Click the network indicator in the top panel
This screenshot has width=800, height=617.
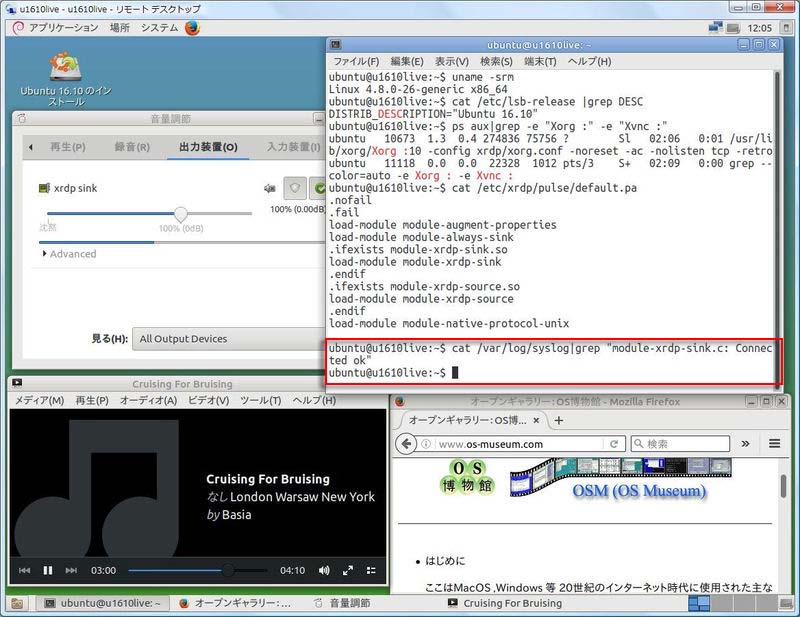click(715, 28)
